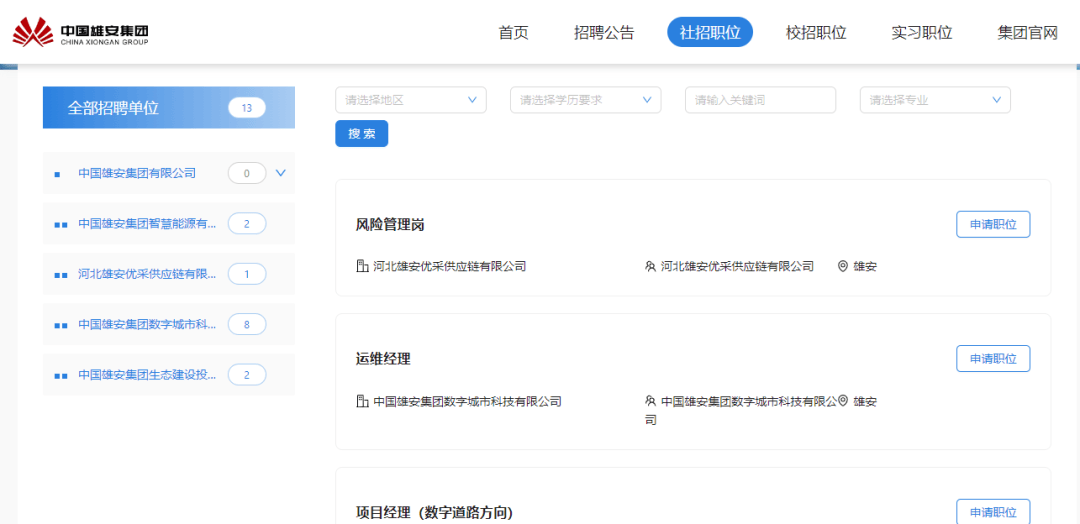Image resolution: width=1080 pixels, height=524 pixels.
Task: Go to the 首页 nav item
Action: (x=514, y=32)
